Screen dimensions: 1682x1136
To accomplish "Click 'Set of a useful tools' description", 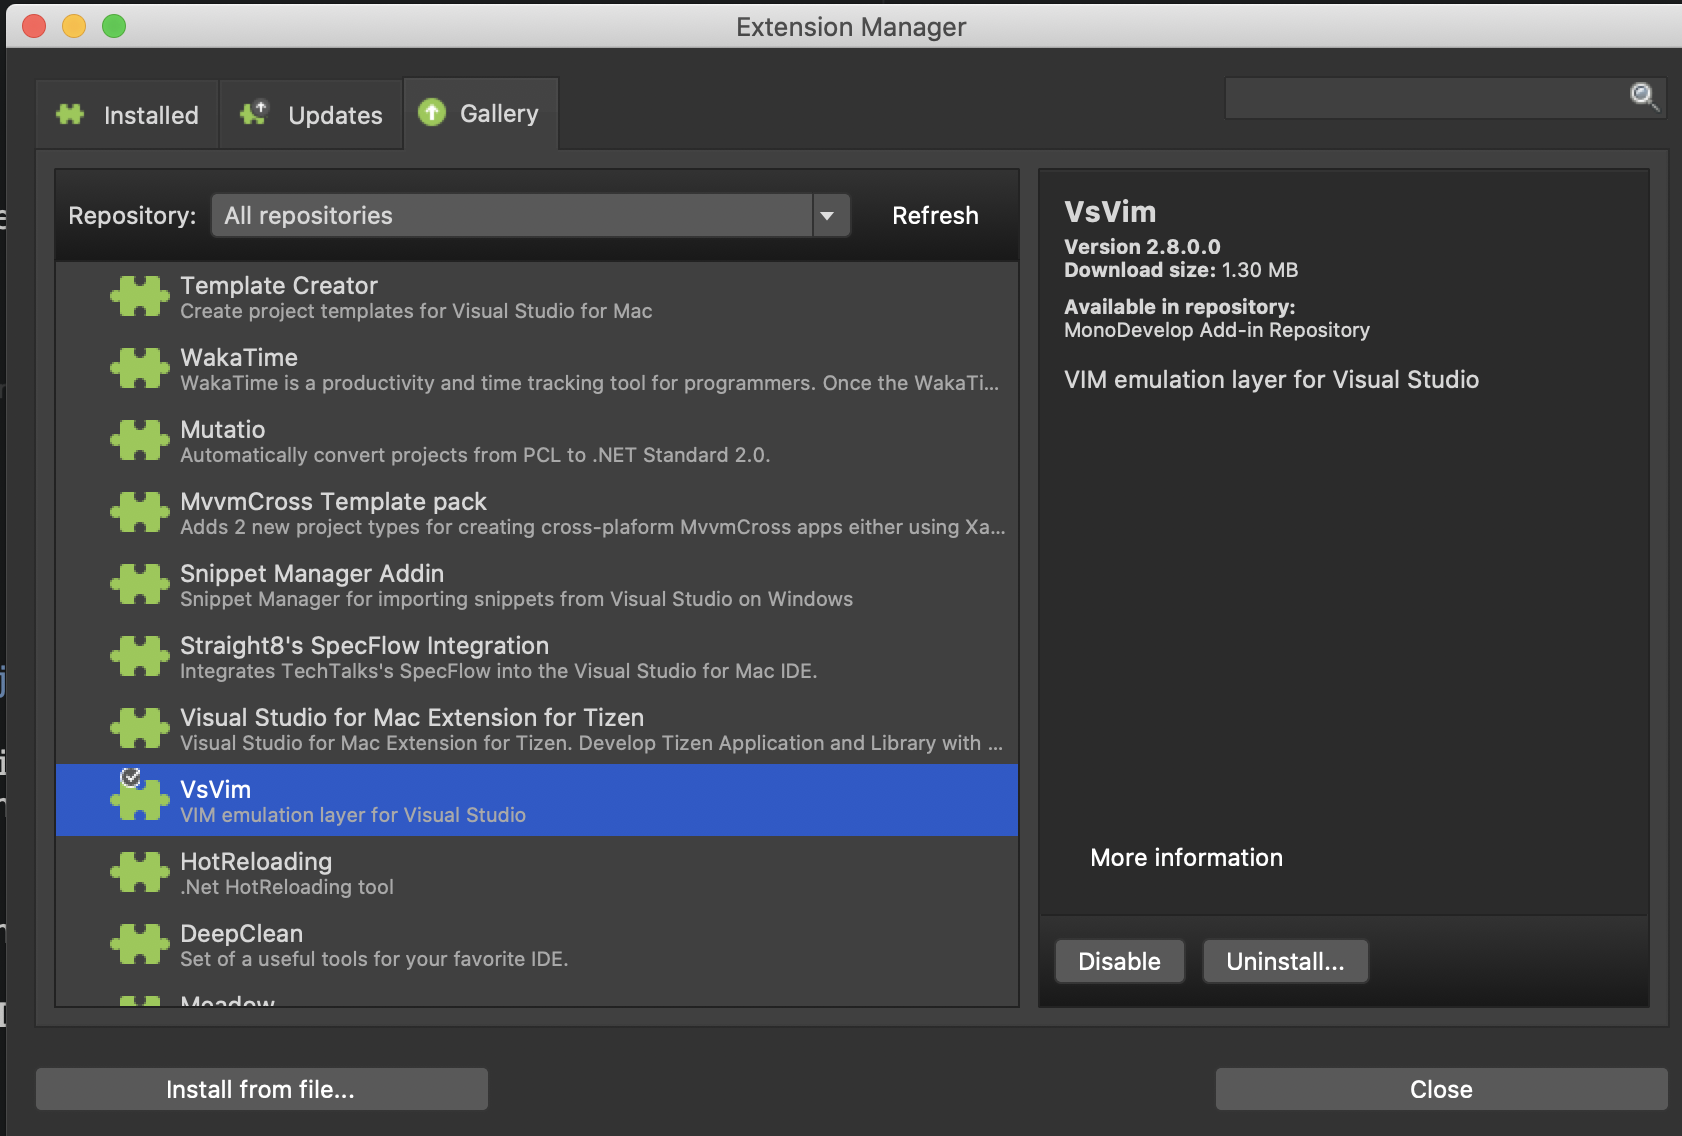I will pyautogui.click(x=374, y=959).
